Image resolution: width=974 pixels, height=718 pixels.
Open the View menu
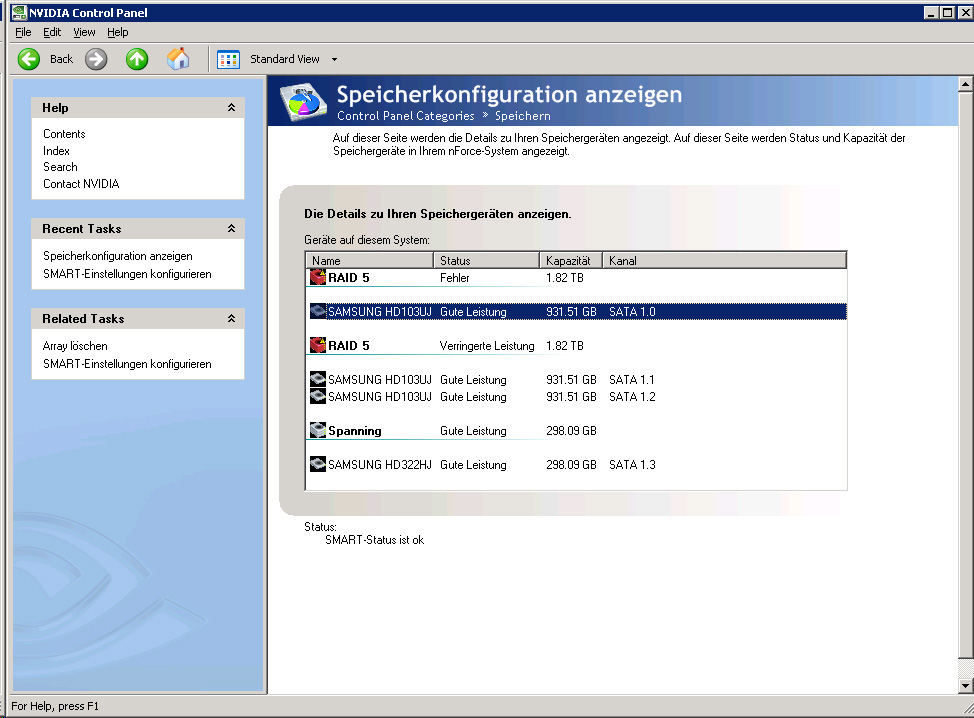[84, 32]
